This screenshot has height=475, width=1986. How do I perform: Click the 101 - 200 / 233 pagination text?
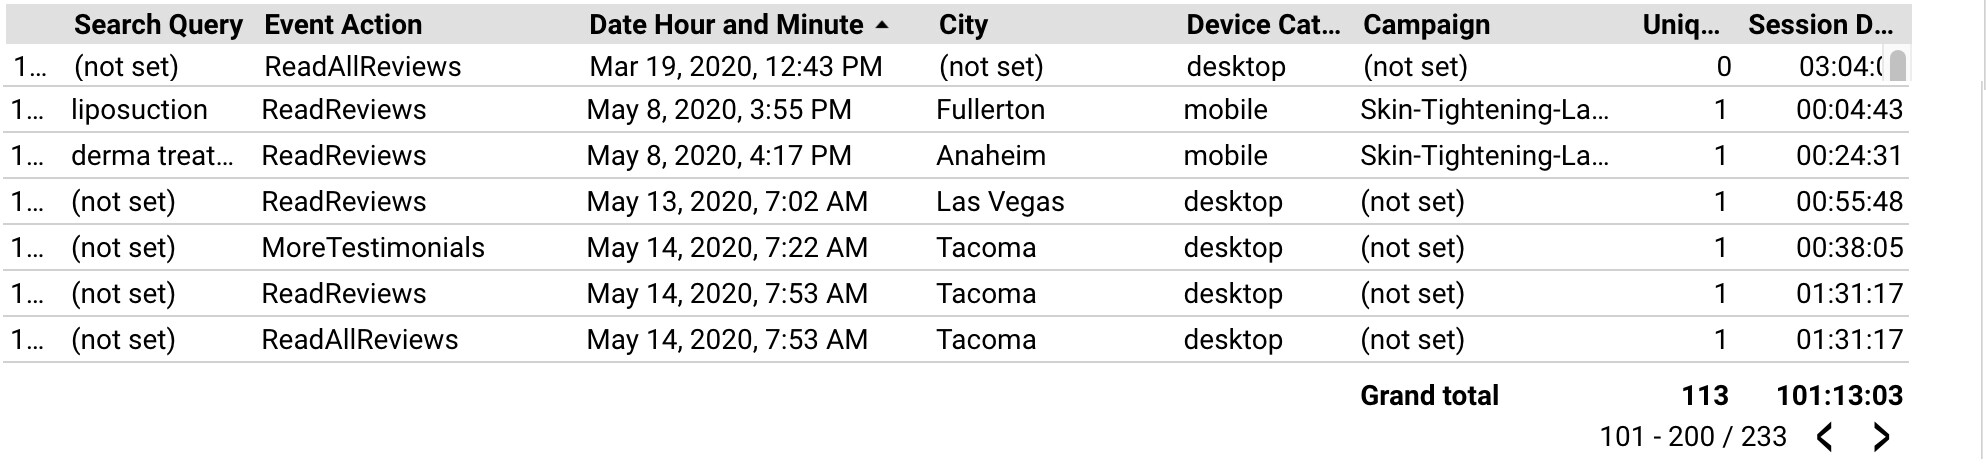(x=1692, y=437)
